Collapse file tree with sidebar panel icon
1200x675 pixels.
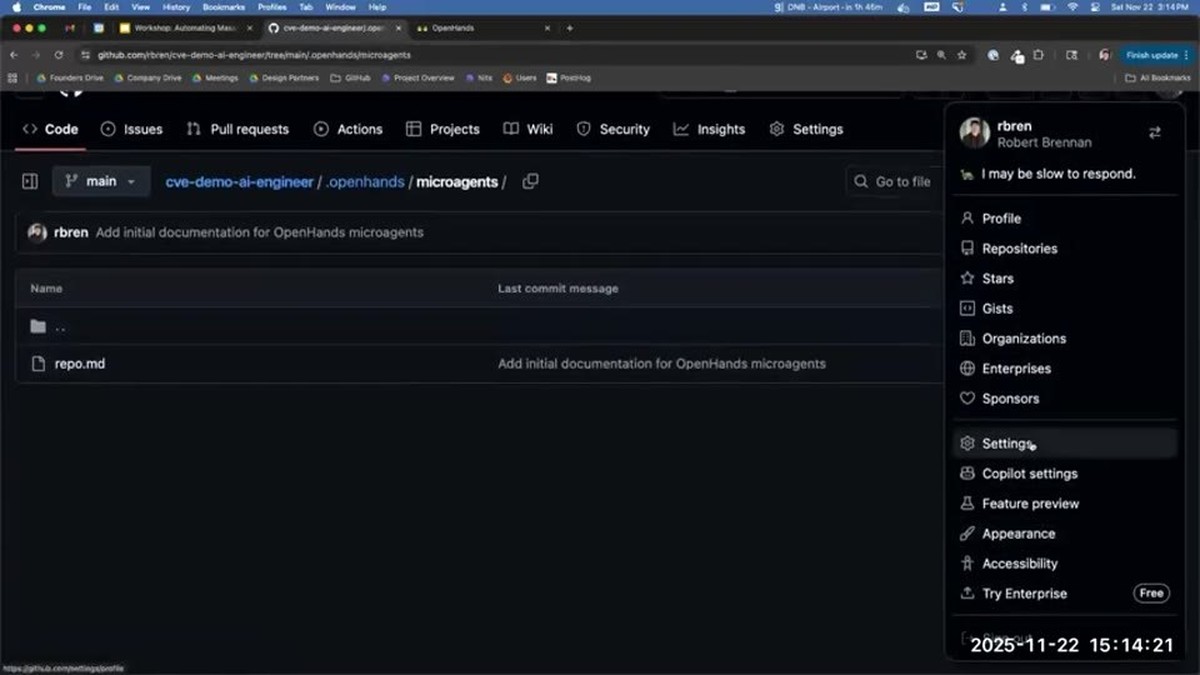tap(30, 181)
